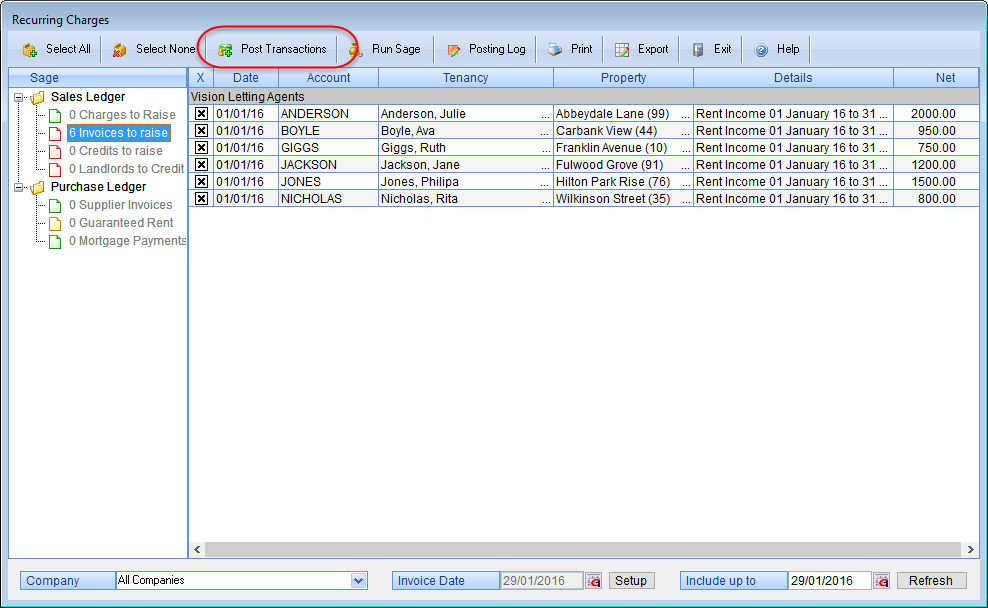Untick the JACKSON row checkbox

[x=201, y=164]
